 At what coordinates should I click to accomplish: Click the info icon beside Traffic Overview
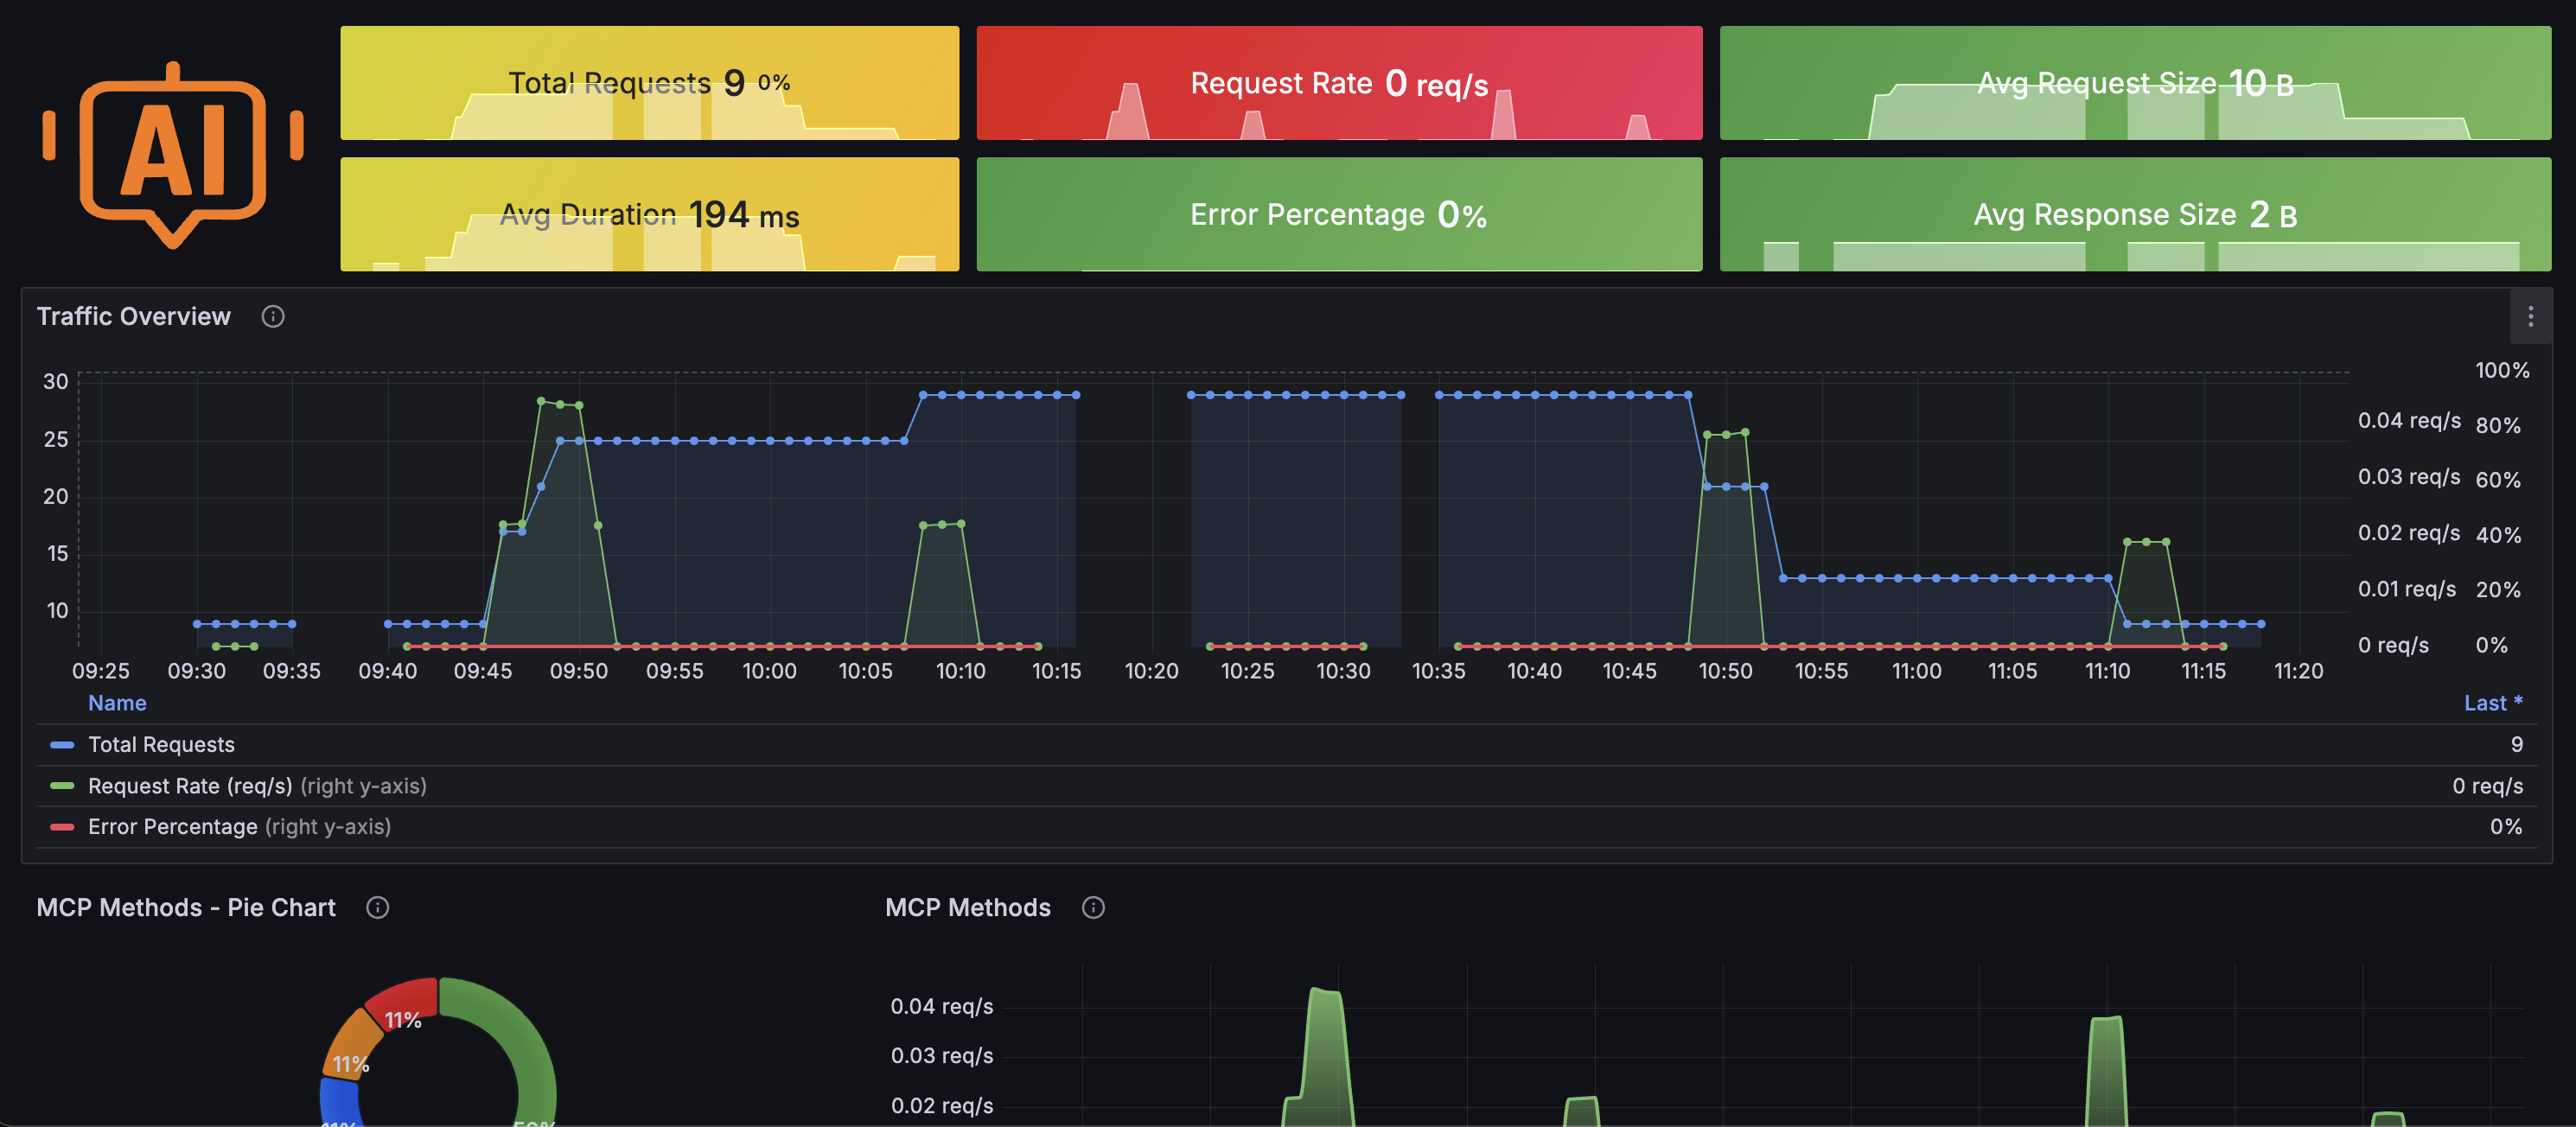(271, 316)
